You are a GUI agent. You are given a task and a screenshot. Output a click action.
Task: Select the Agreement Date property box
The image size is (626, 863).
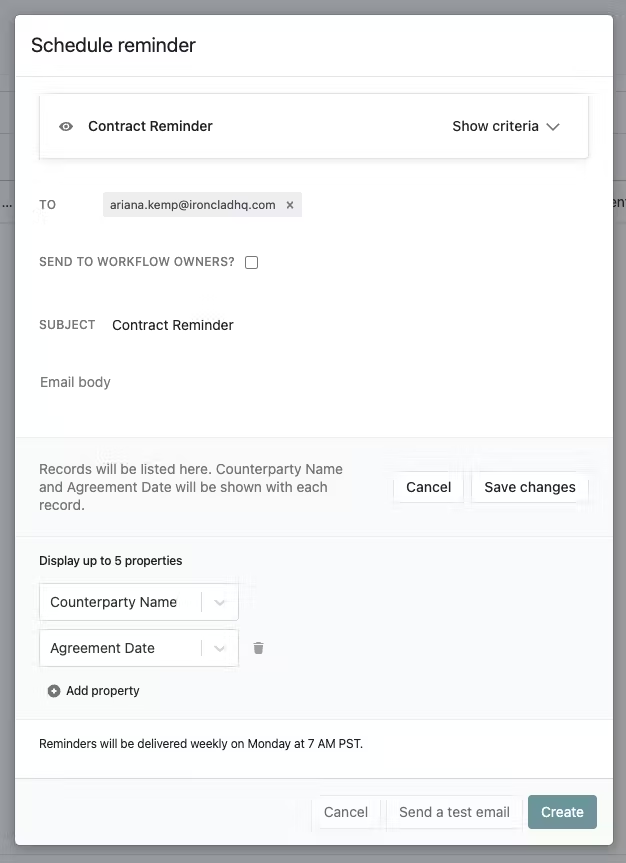(139, 648)
